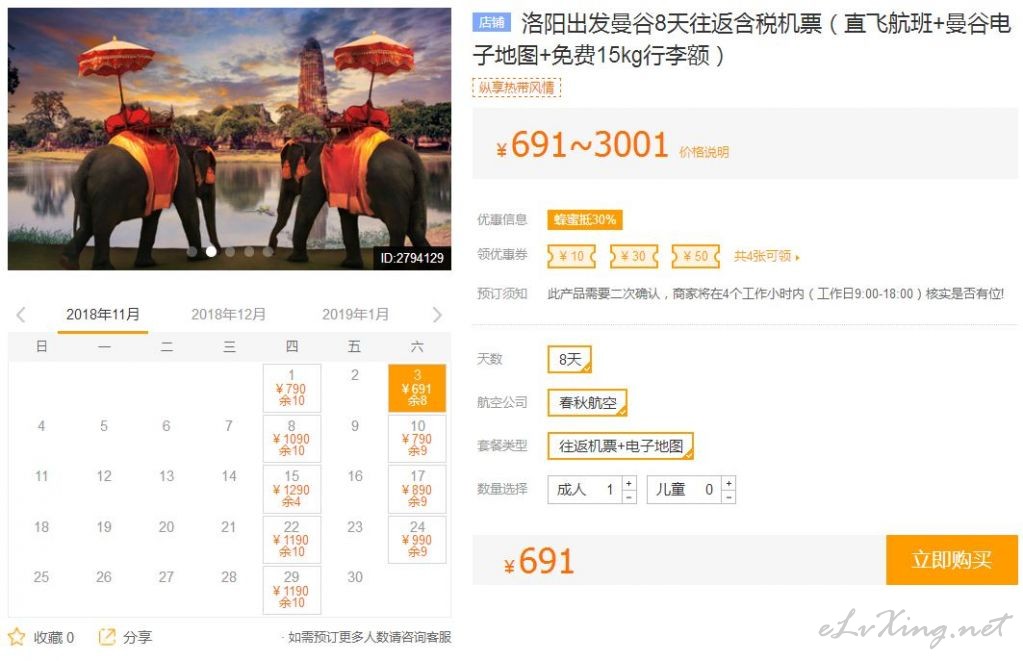Advance calendar months with right arrow
The image size is (1023, 661).
point(437,315)
